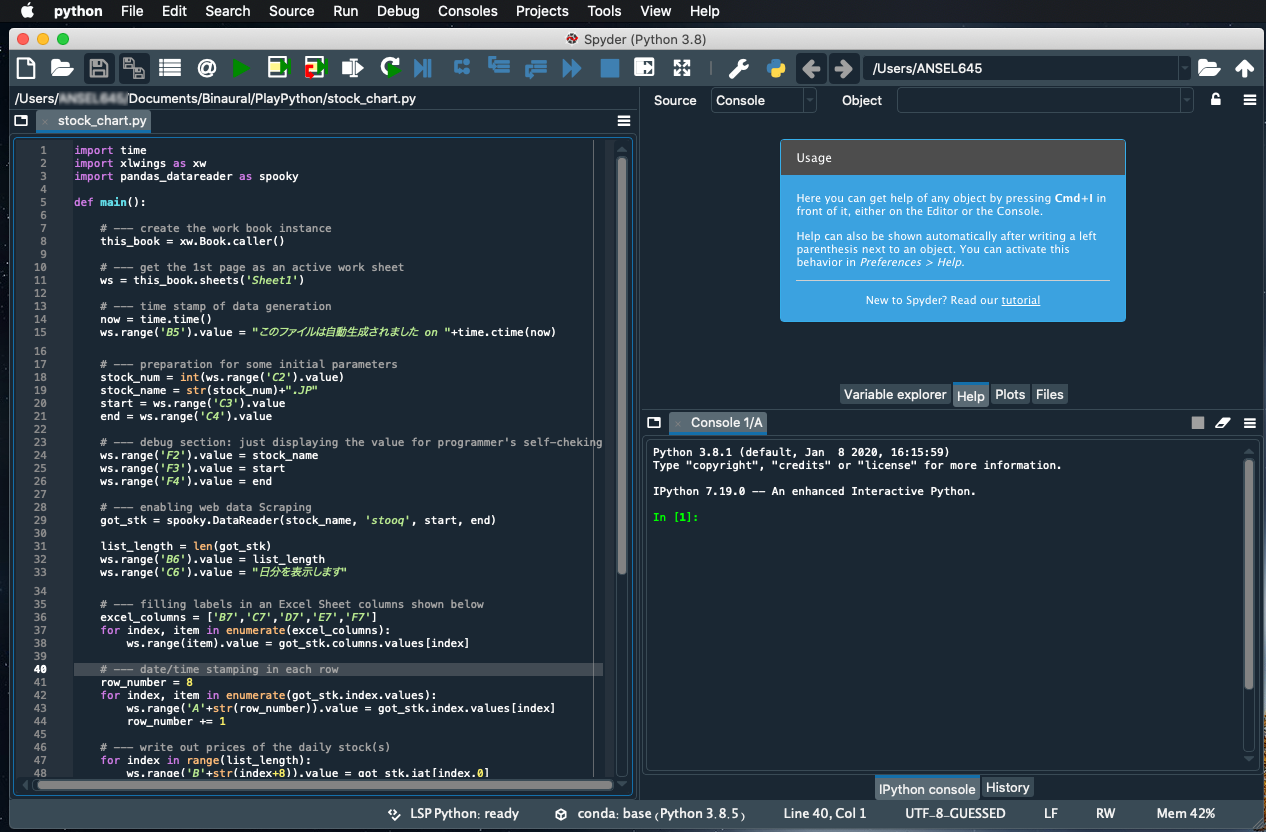Image resolution: width=1266 pixels, height=832 pixels.
Task: Interrupt kernel with gray stop square
Action: click(1198, 423)
